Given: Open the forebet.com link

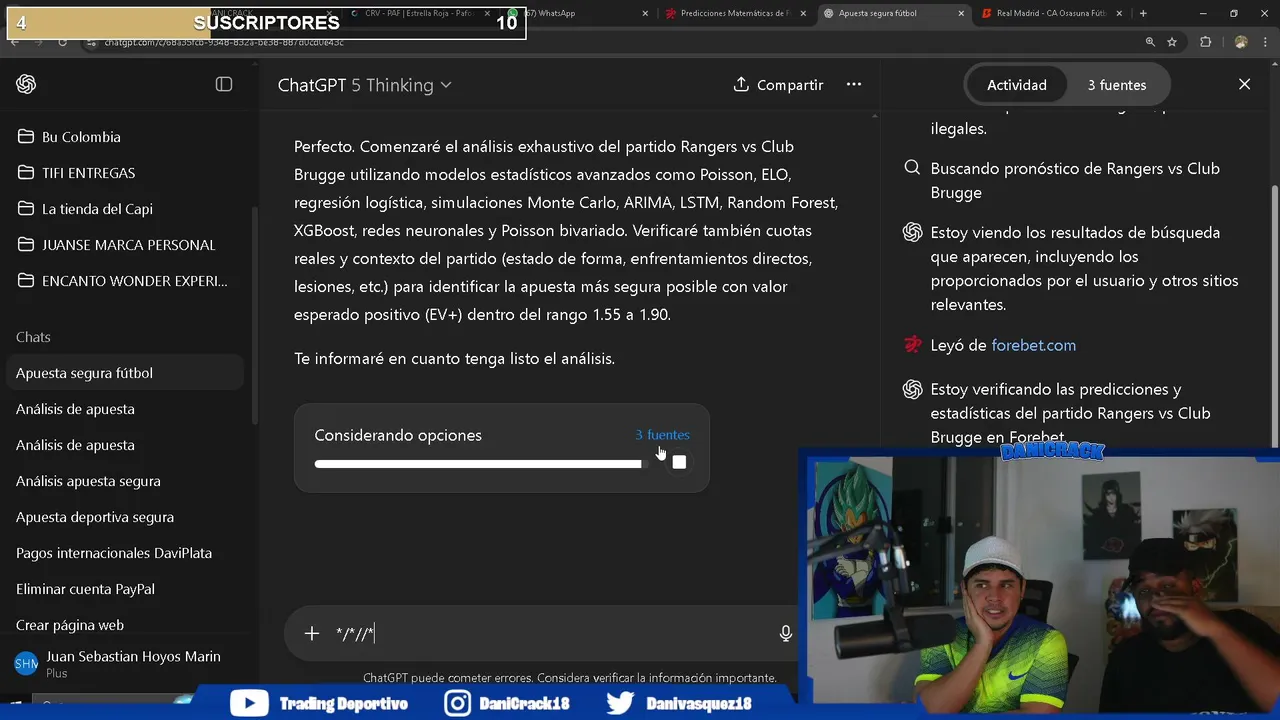Looking at the screenshot, I should [1033, 345].
